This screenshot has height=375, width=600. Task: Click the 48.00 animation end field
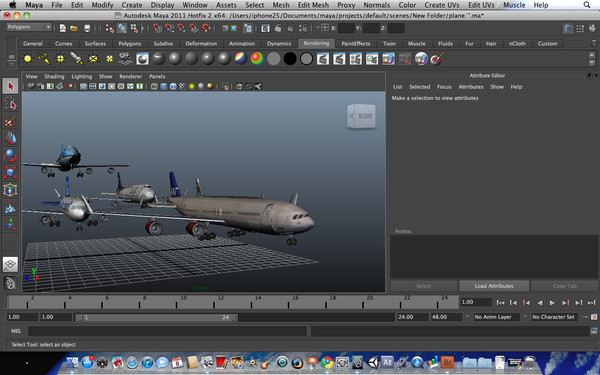pyautogui.click(x=446, y=317)
